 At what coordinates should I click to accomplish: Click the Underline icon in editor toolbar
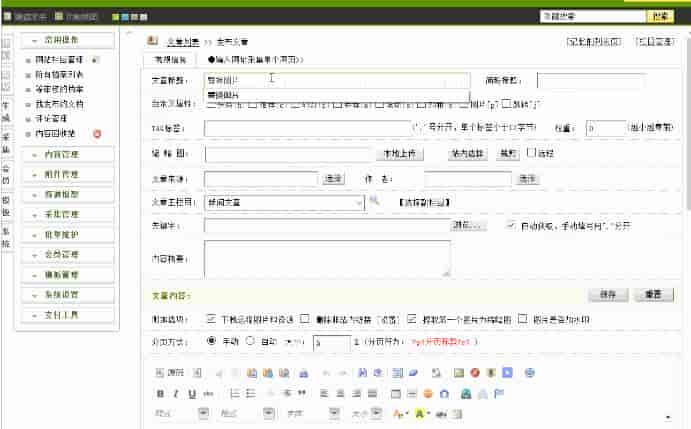[x=191, y=393]
